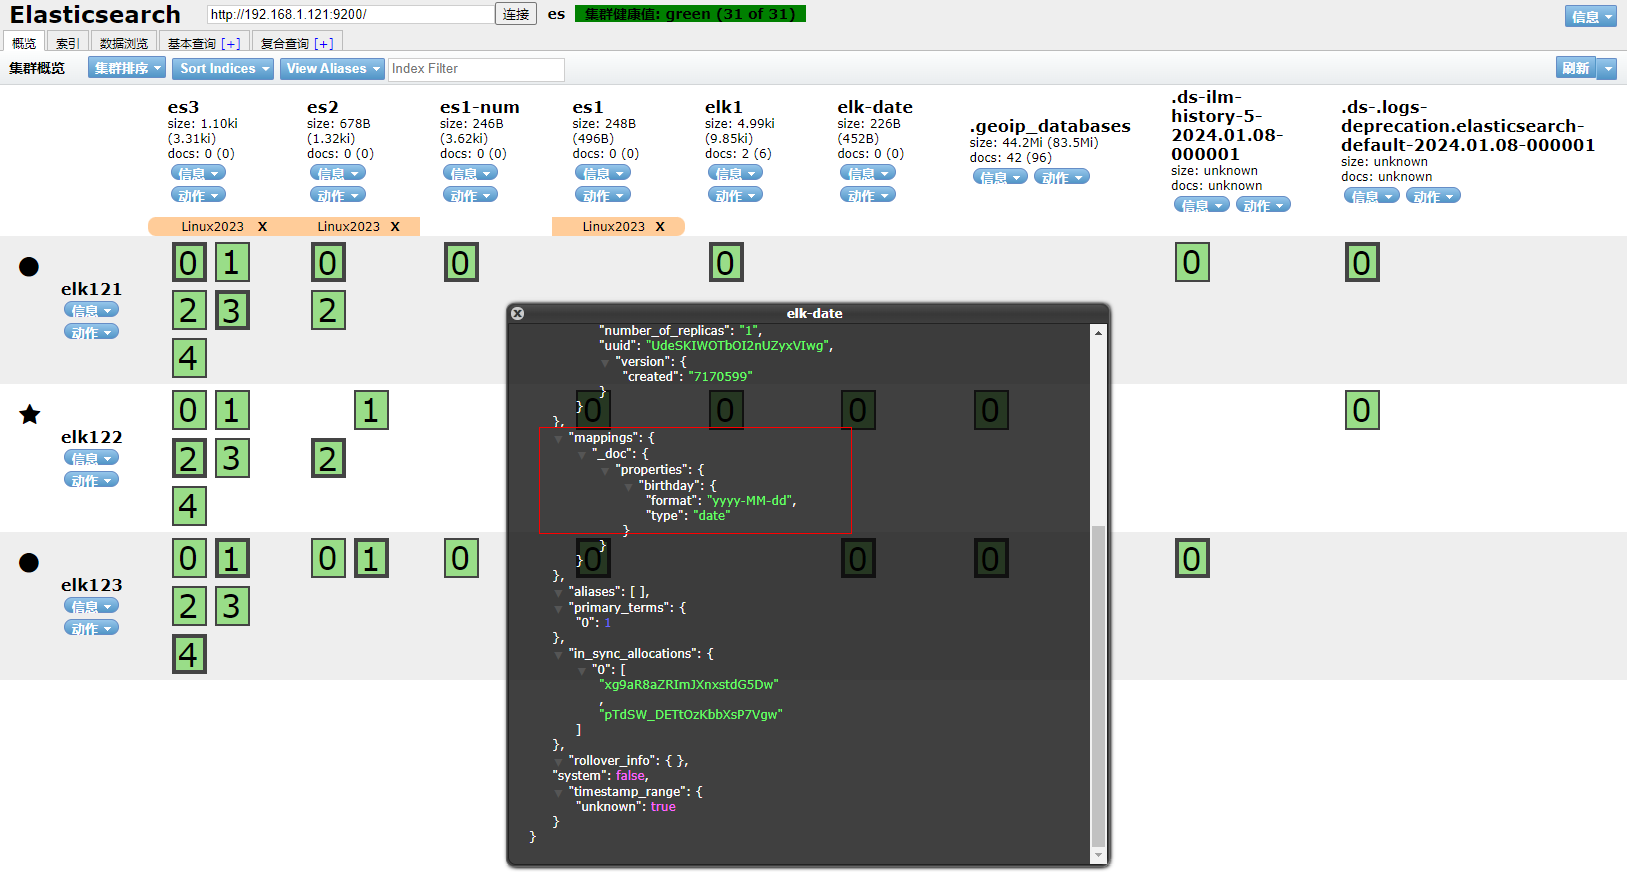Click the black circle icon beside elk123

[x=29, y=562]
